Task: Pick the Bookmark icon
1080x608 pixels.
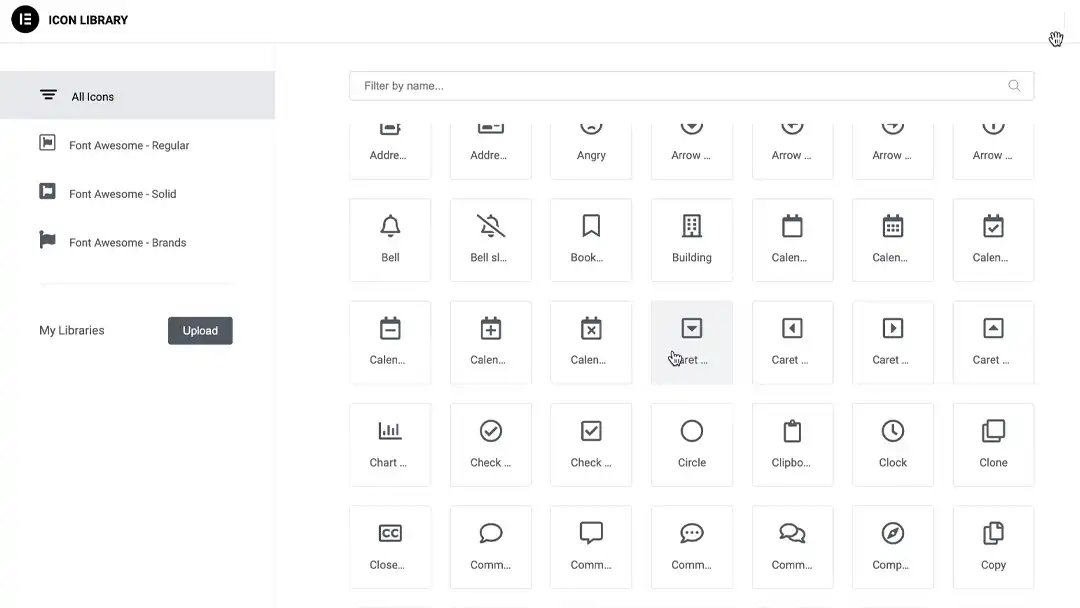Action: 591,239
